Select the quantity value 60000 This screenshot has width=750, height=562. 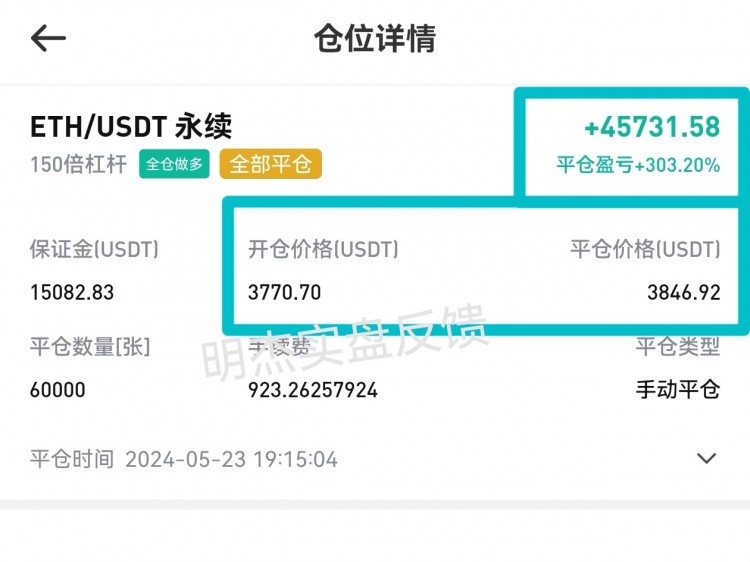[x=58, y=390]
